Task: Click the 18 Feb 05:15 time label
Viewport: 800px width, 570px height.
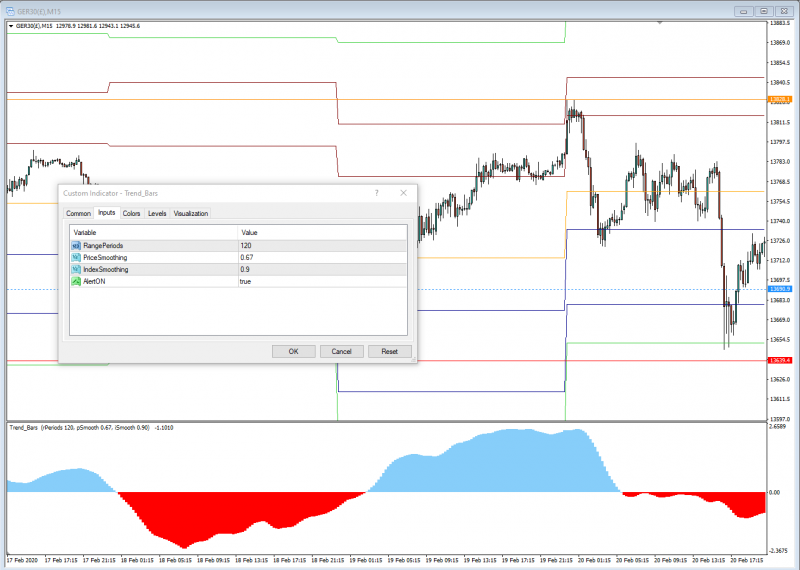Action: (176, 560)
